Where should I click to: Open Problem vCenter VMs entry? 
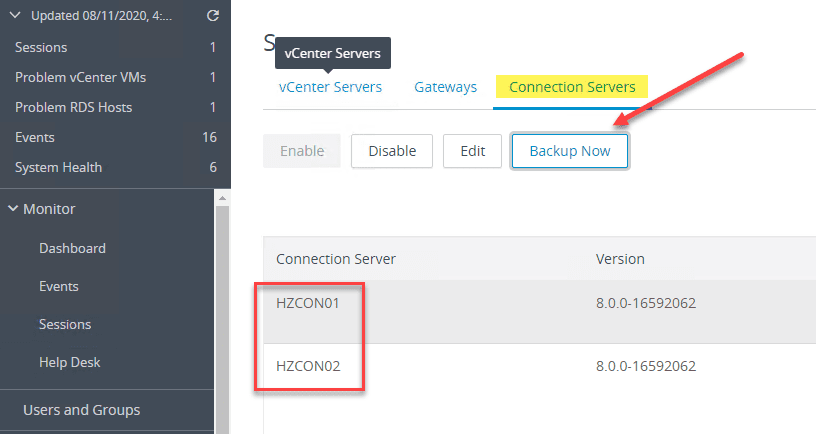coord(115,78)
